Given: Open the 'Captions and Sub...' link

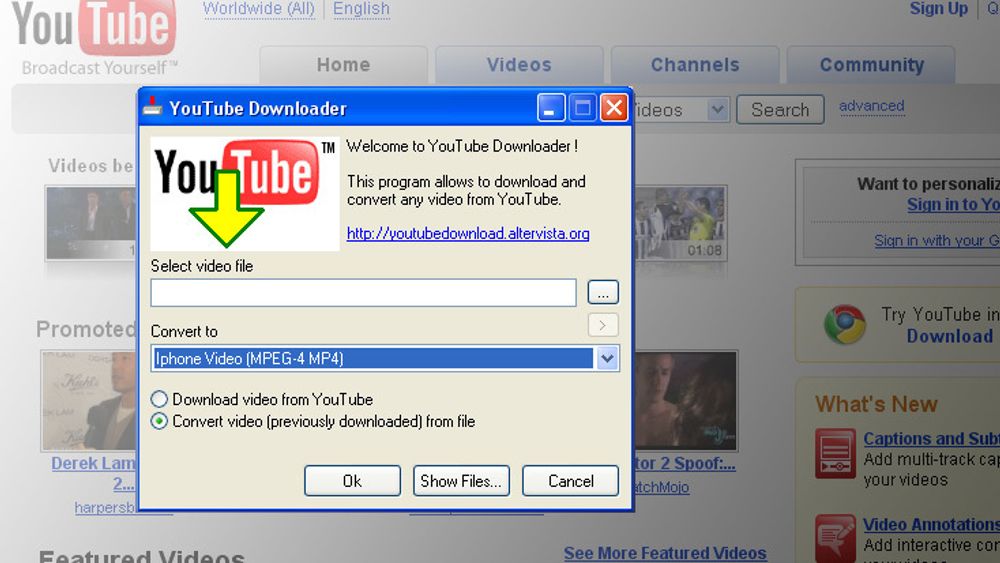Looking at the screenshot, I should pos(931,439).
